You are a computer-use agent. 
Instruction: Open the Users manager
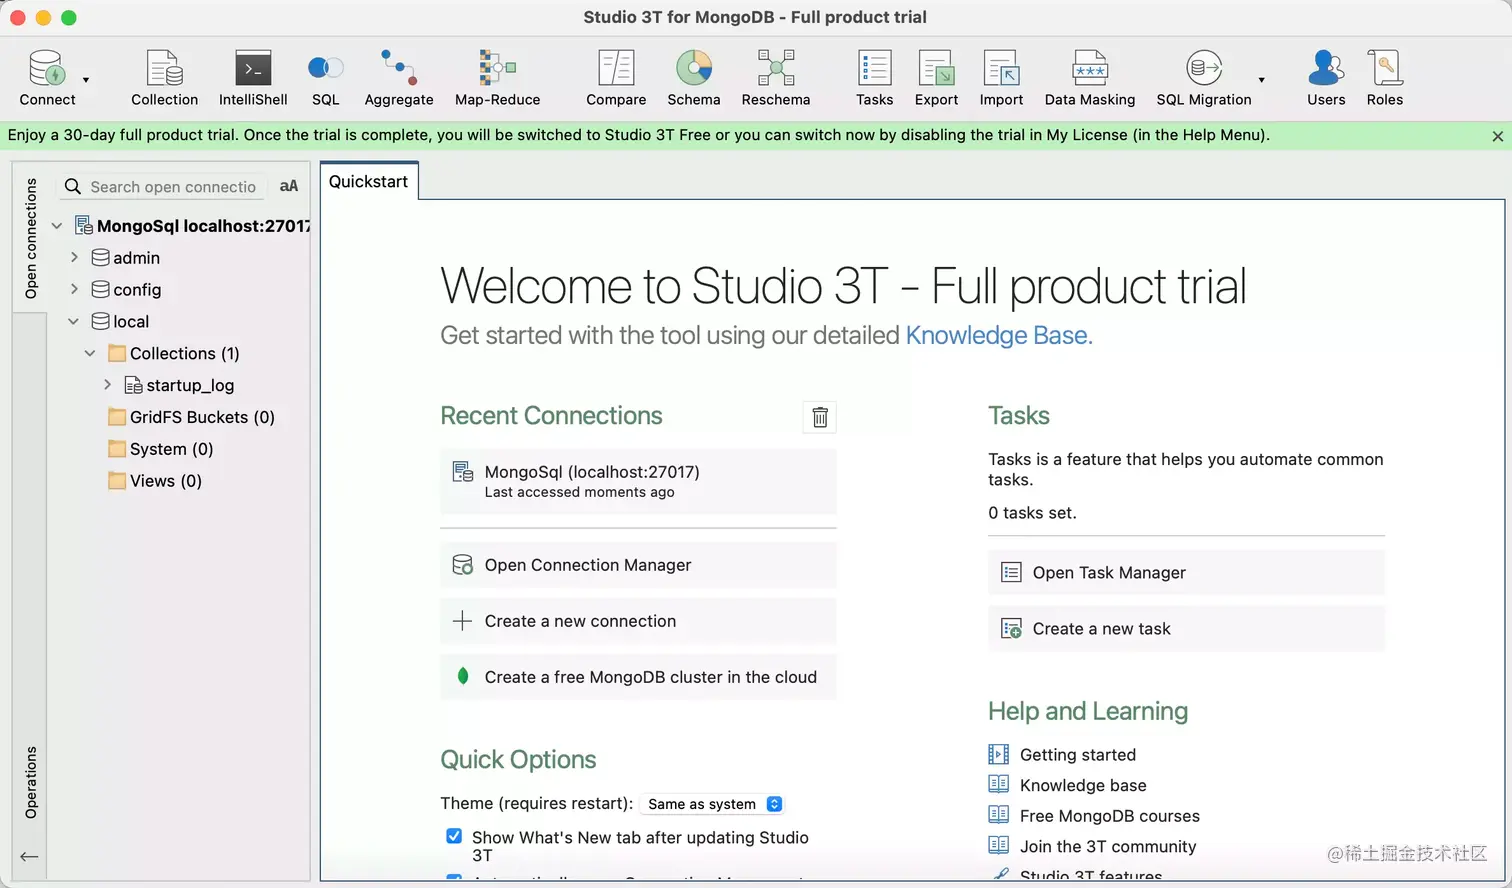click(1326, 77)
